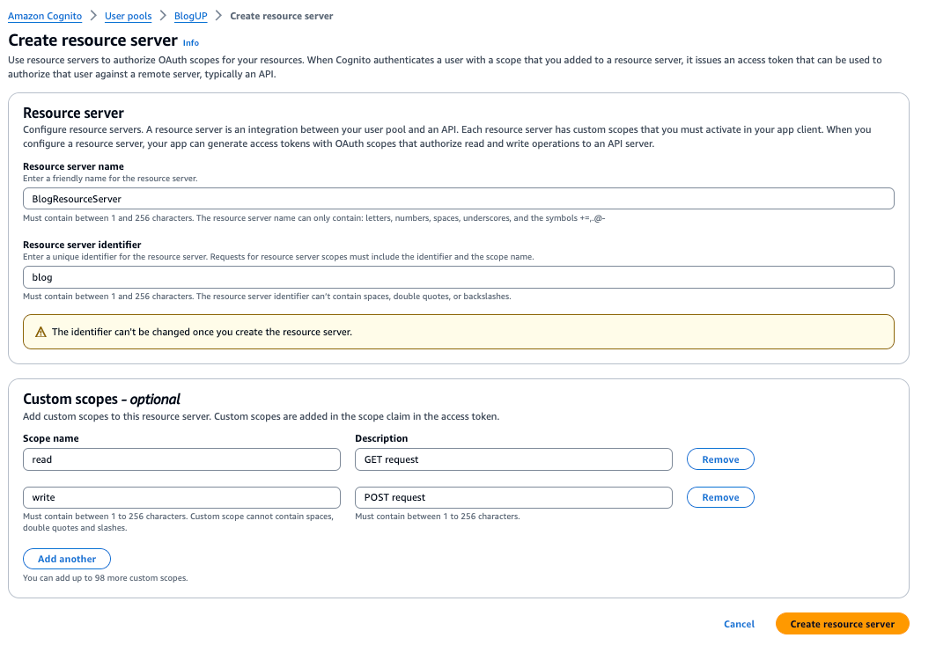This screenshot has height=660, width=936.
Task: Click Add another to create new scope
Action: pyautogui.click(x=66, y=558)
